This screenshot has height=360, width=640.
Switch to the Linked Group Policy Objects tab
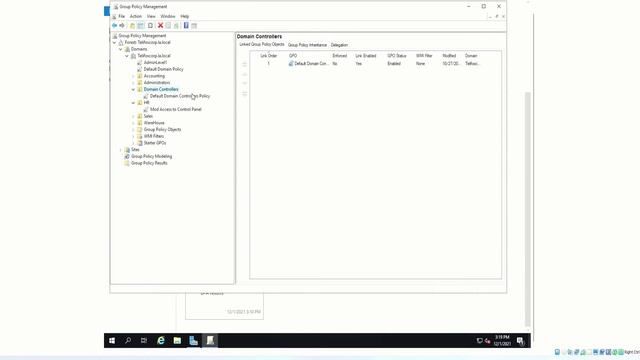[262, 44]
